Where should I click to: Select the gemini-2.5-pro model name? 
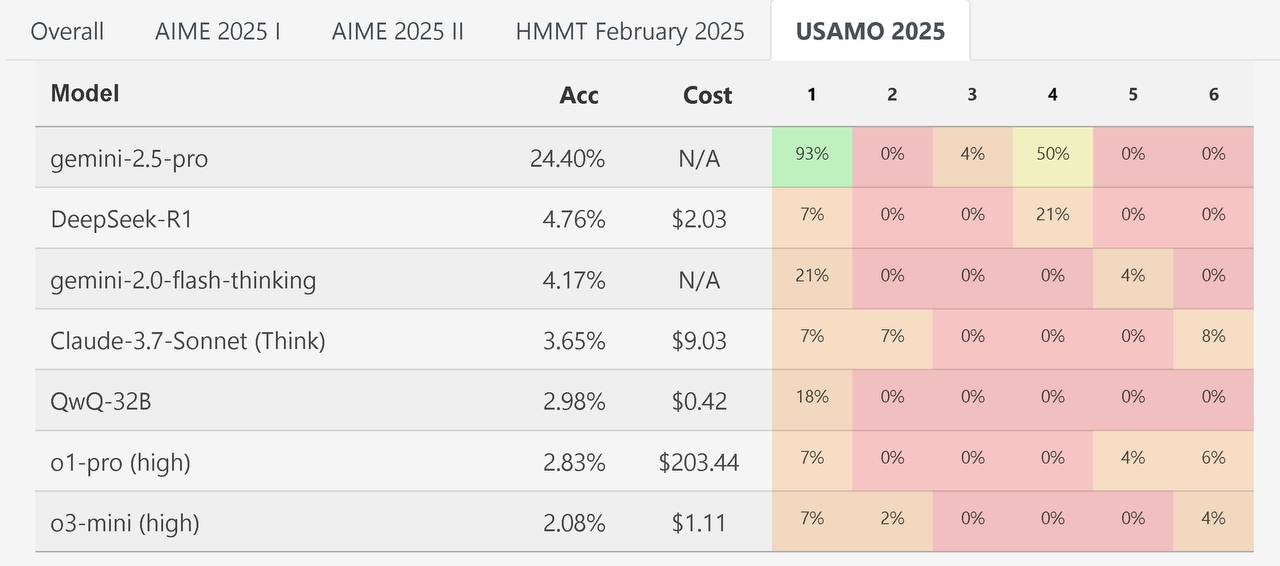[x=129, y=158]
